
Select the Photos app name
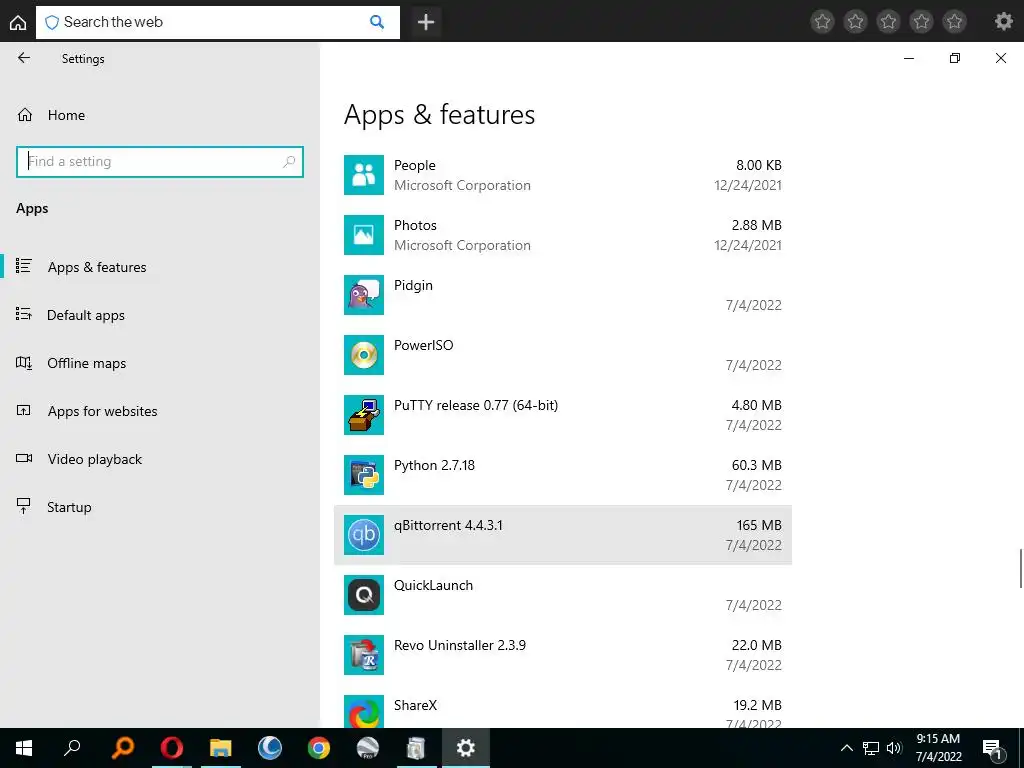point(415,225)
